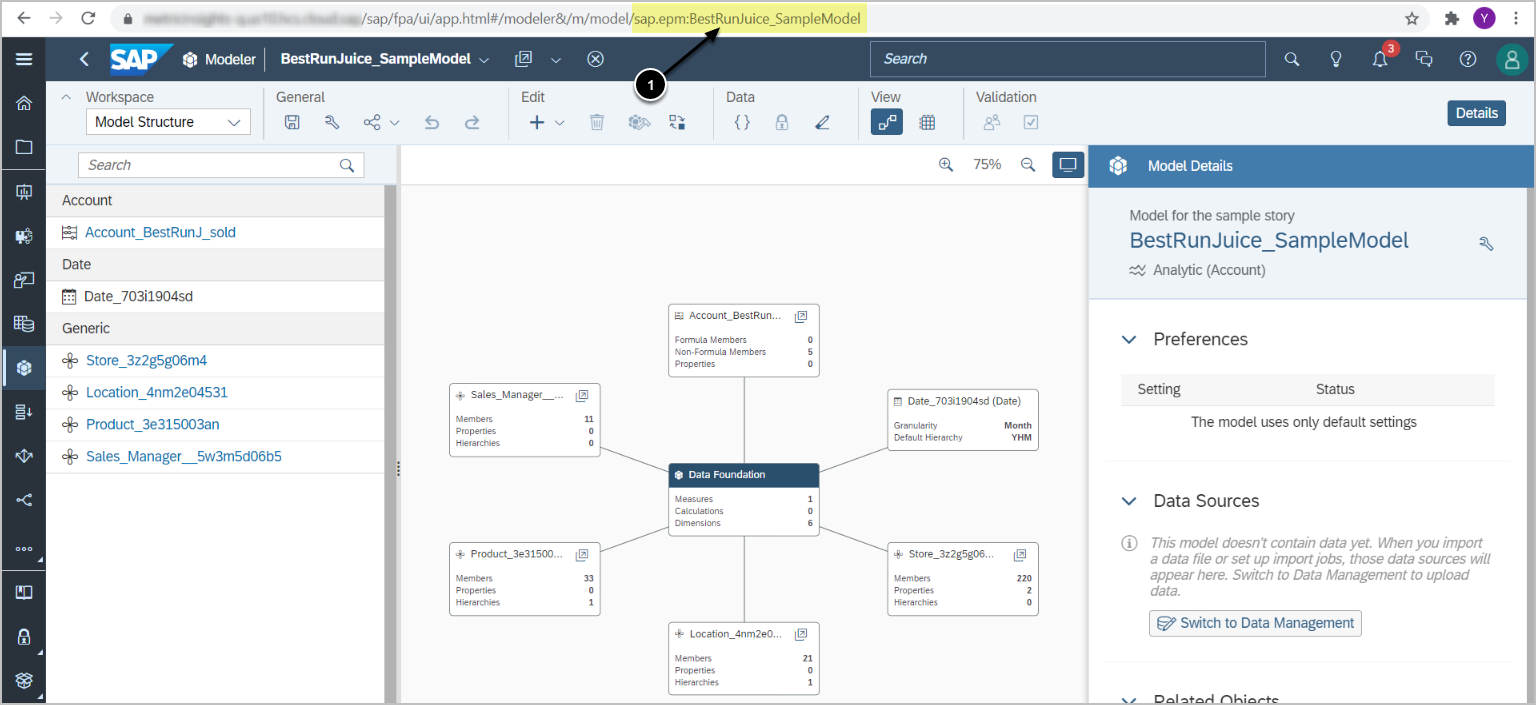Edit model name with wrench in Model Details
1536x705 pixels.
click(x=1486, y=243)
